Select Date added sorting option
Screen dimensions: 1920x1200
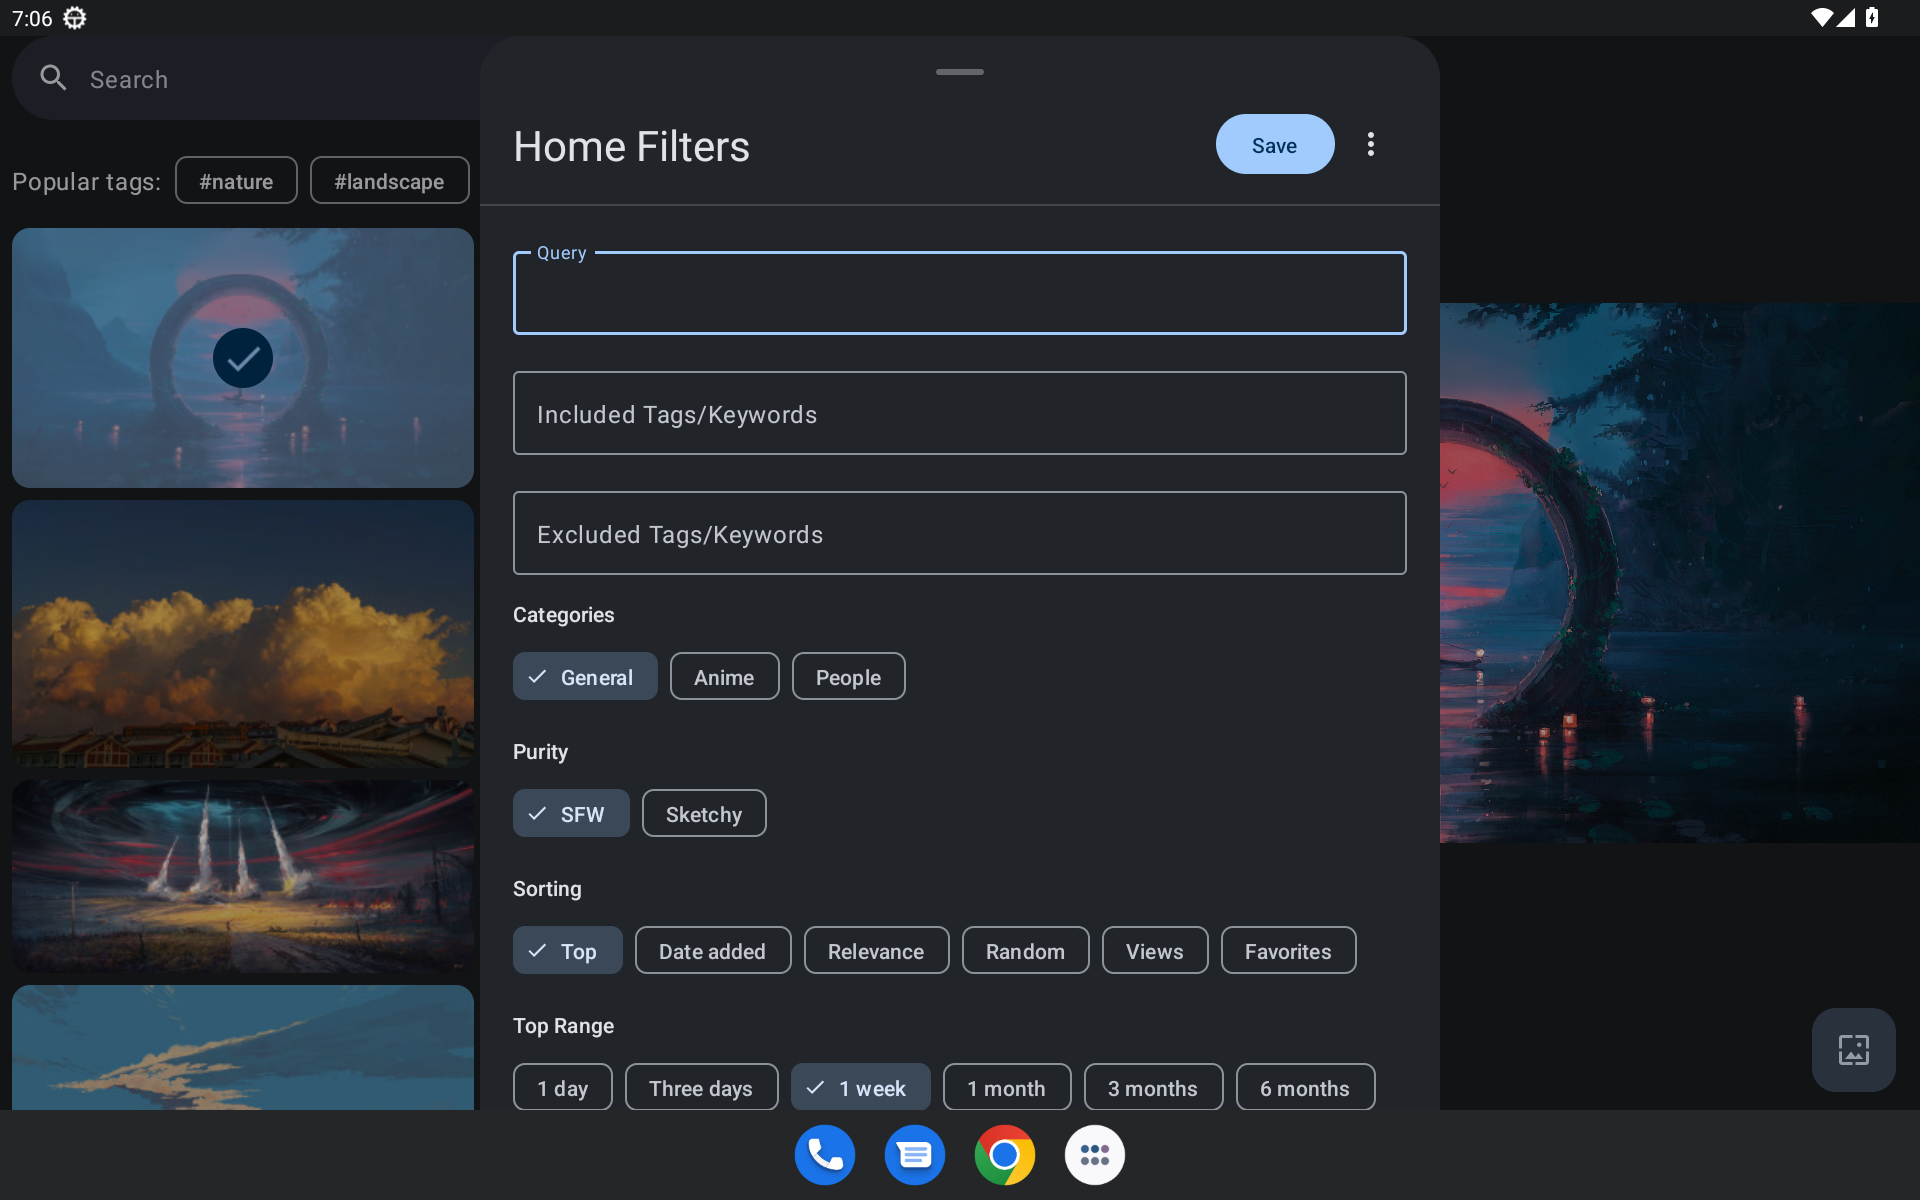pos(712,951)
